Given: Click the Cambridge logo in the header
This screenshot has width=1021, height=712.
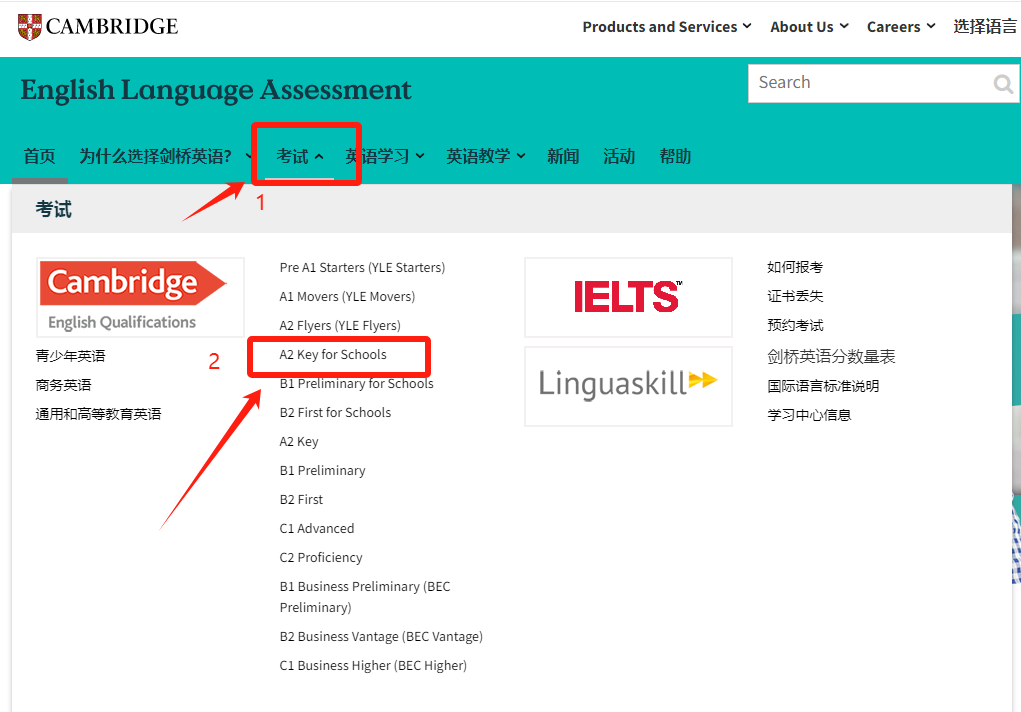Looking at the screenshot, I should pyautogui.click(x=98, y=27).
